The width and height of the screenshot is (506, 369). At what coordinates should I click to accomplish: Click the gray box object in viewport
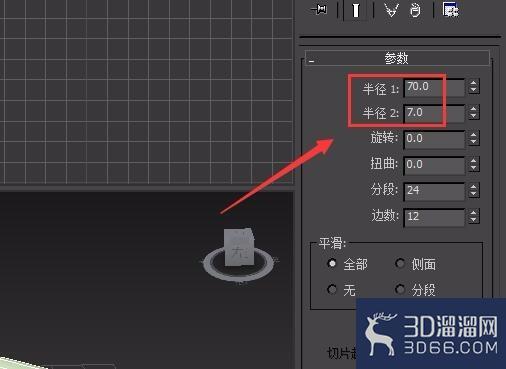point(239,247)
